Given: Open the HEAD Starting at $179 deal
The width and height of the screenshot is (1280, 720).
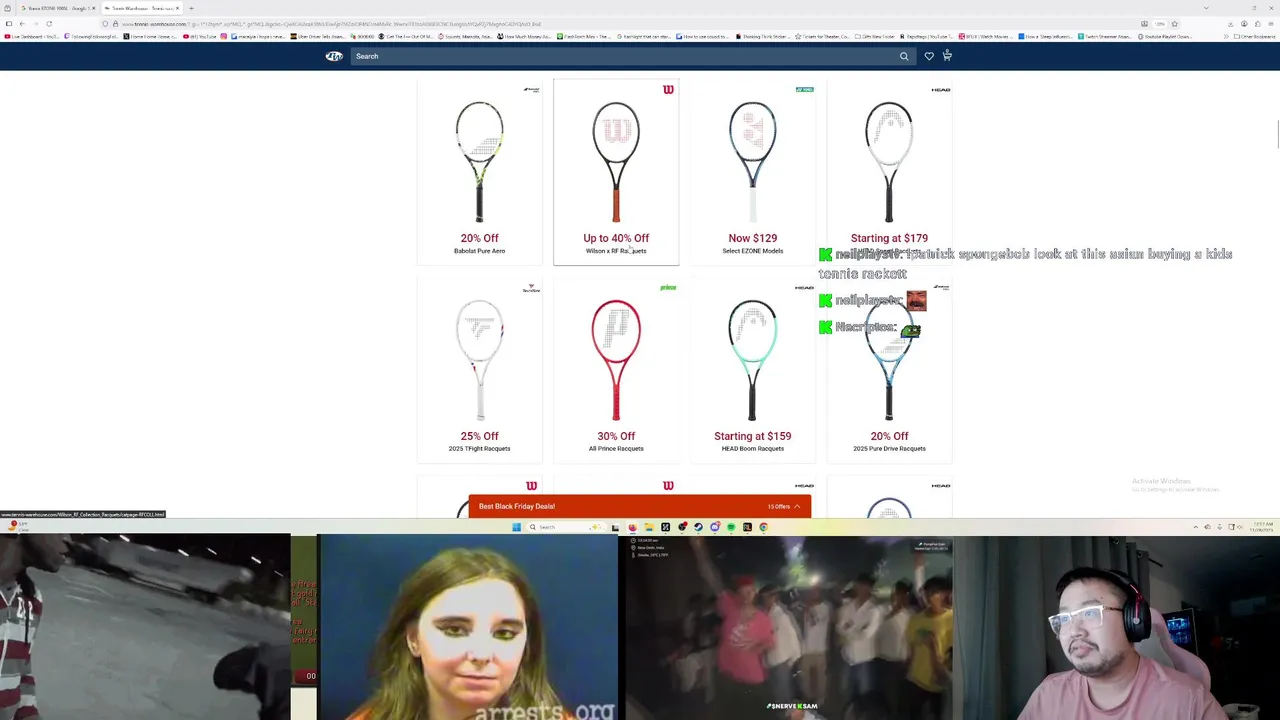Looking at the screenshot, I should coord(889,172).
